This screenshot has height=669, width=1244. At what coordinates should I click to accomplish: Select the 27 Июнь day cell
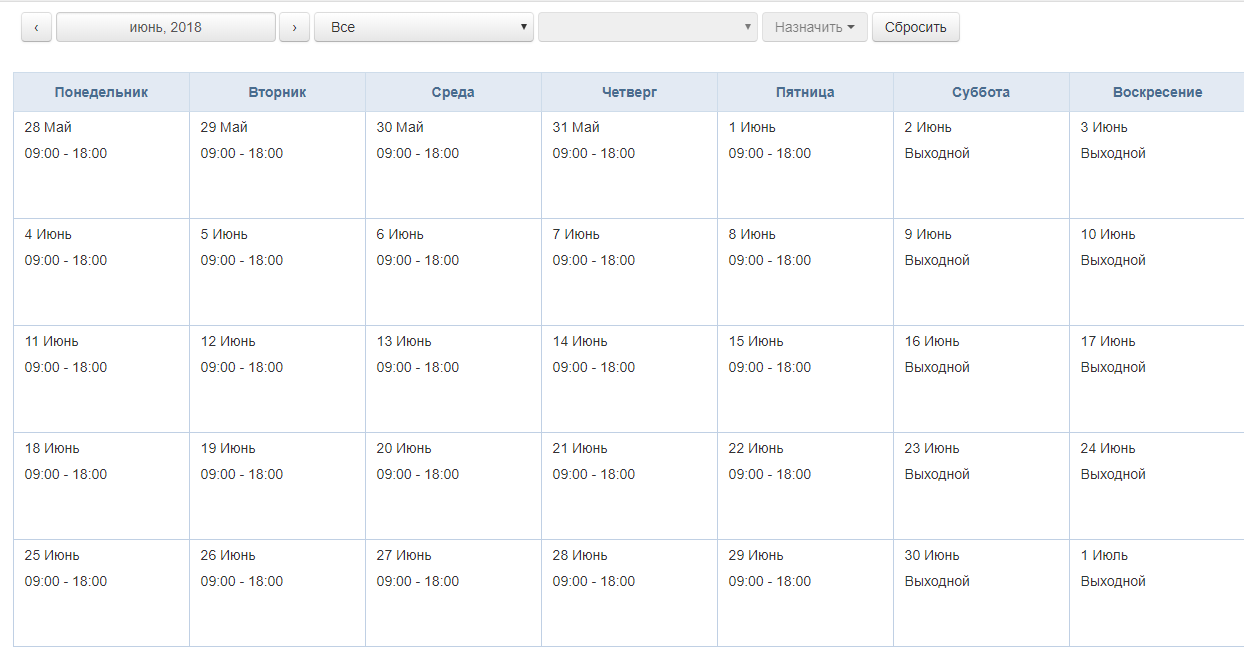tap(453, 592)
